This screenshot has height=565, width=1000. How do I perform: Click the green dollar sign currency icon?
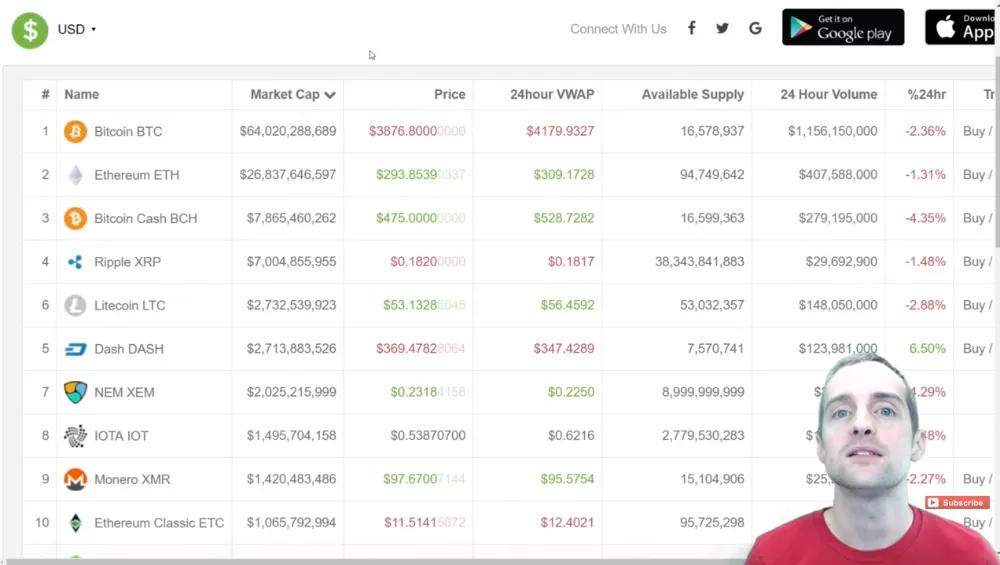pos(29,30)
